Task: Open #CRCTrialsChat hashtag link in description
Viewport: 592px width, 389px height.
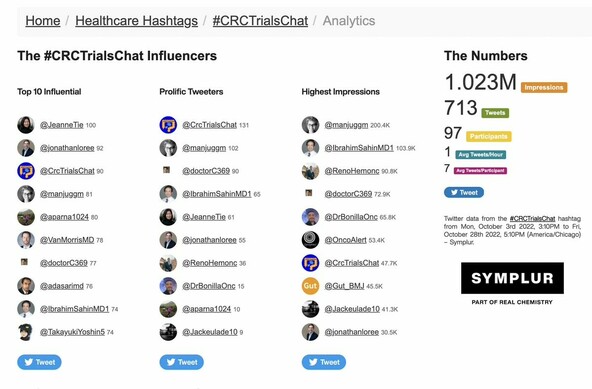Action: click(532, 218)
